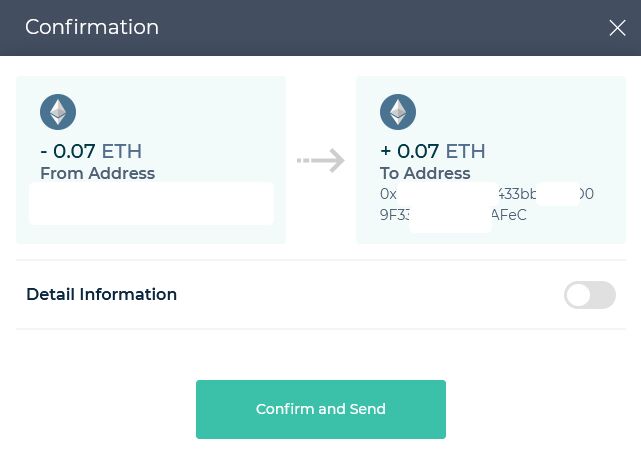
Task: Click the Detail Information label
Action: click(101, 295)
